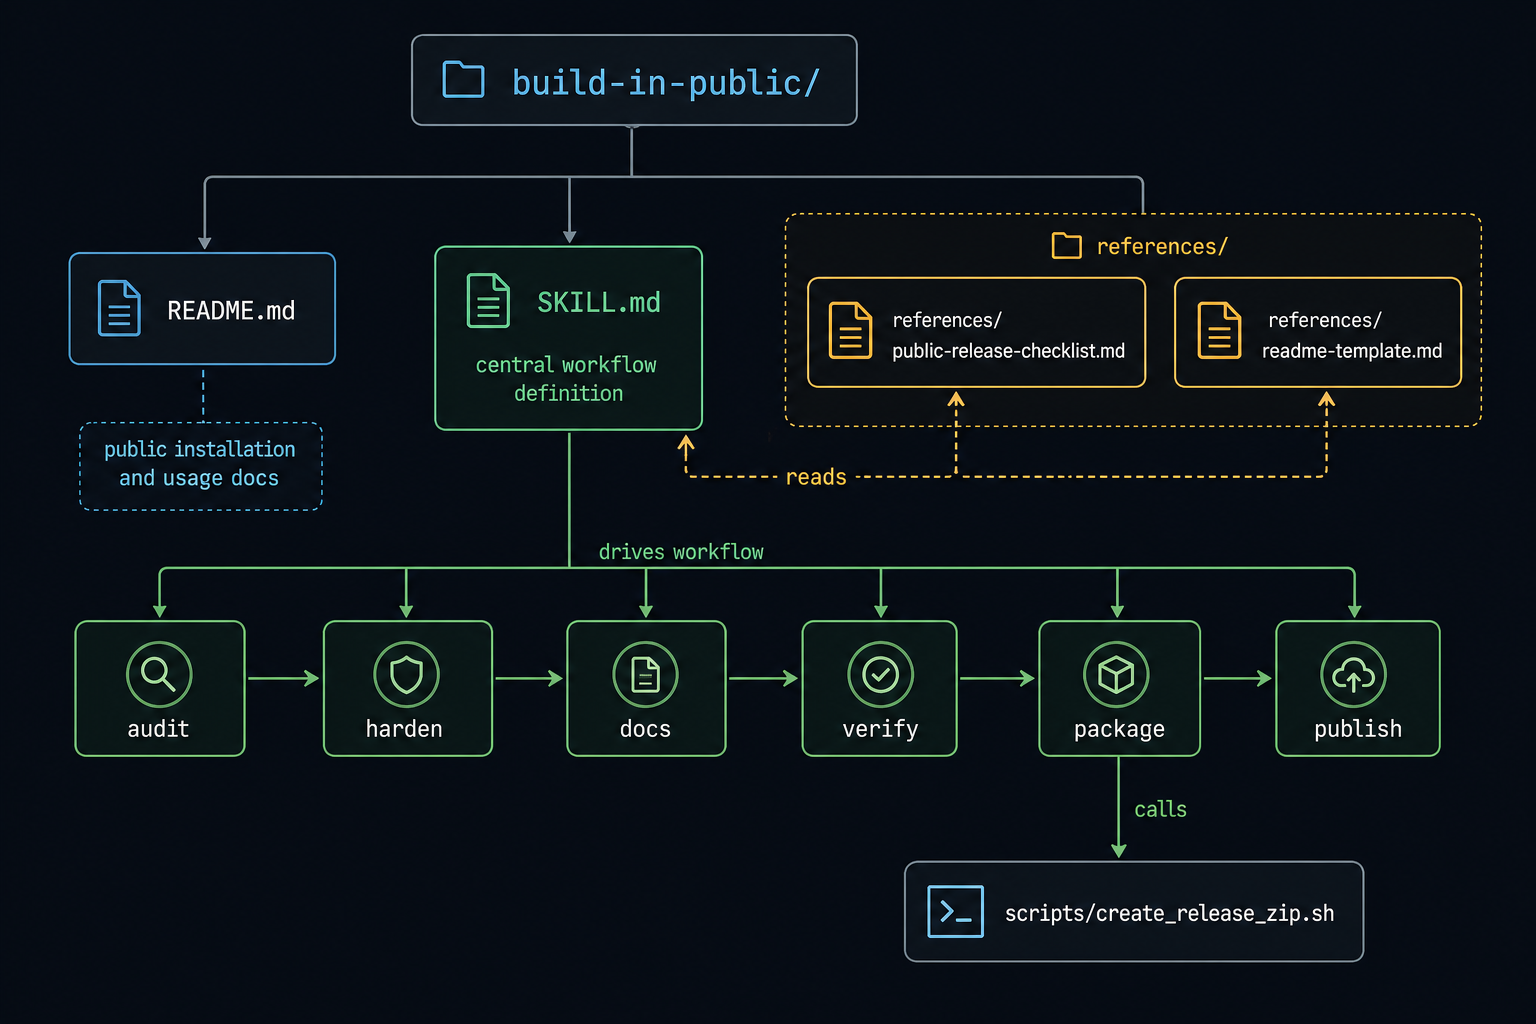Click the verify checkmark icon
This screenshot has width=1536, height=1024.
[x=880, y=674]
